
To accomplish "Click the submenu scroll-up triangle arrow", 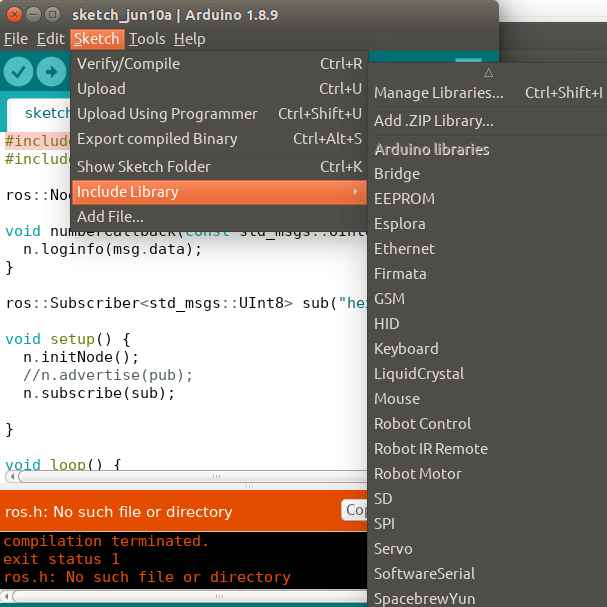I will click(x=488, y=73).
